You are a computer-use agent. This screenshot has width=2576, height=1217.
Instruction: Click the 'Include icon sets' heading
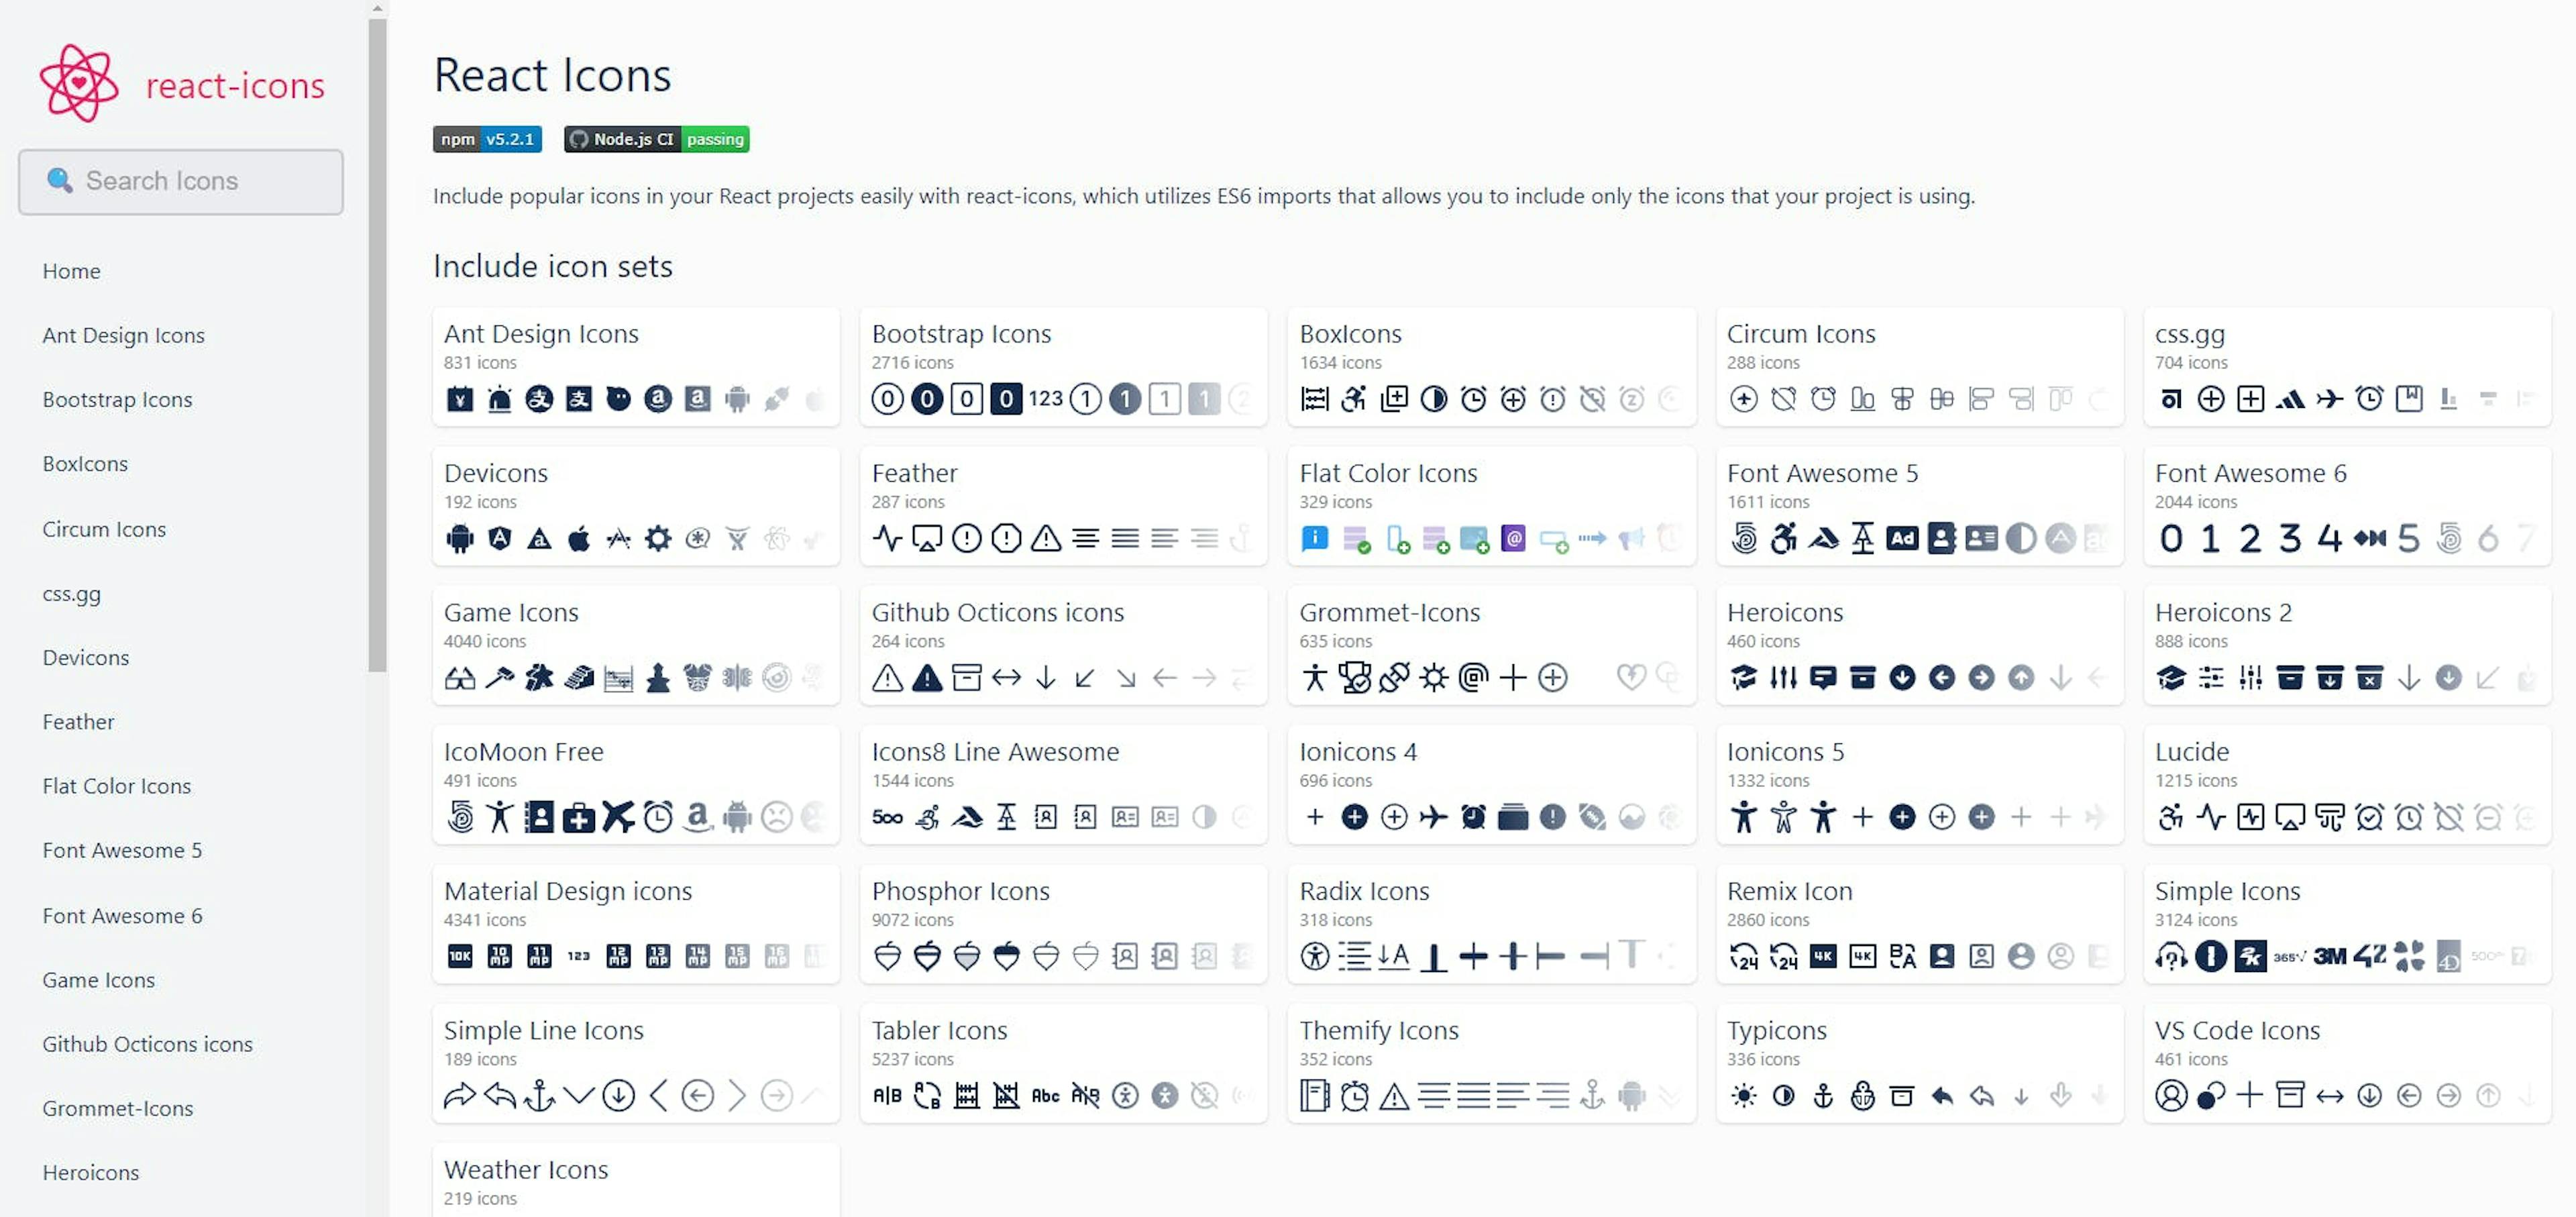pyautogui.click(x=552, y=266)
